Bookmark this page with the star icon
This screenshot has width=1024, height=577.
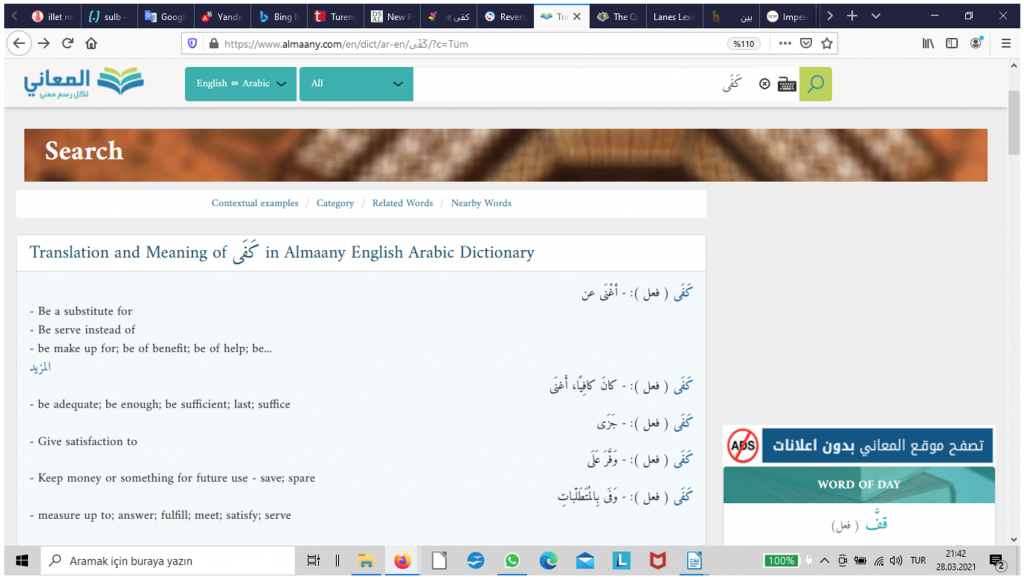(827, 44)
